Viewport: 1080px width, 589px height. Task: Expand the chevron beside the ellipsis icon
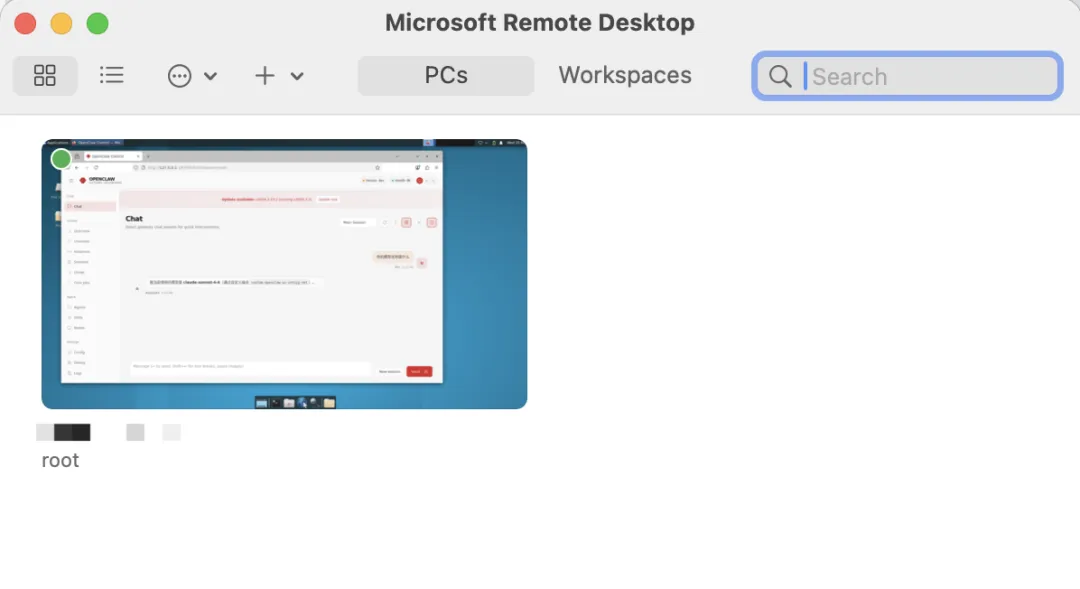[211, 76]
